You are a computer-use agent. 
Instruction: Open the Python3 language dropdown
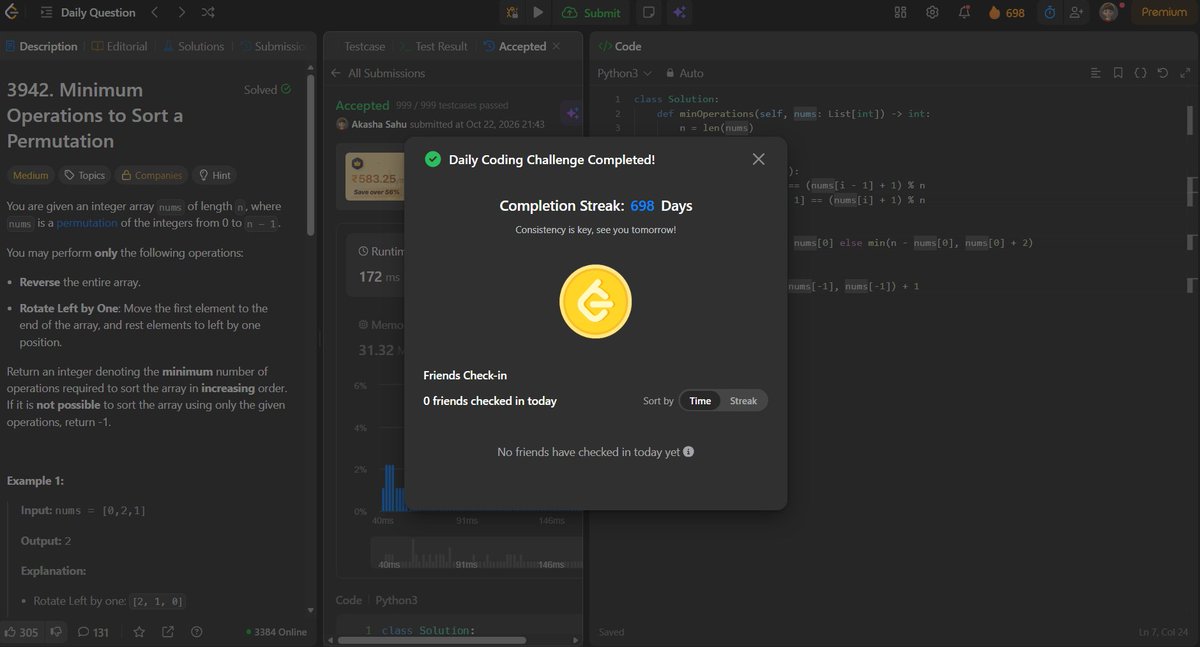tap(624, 73)
